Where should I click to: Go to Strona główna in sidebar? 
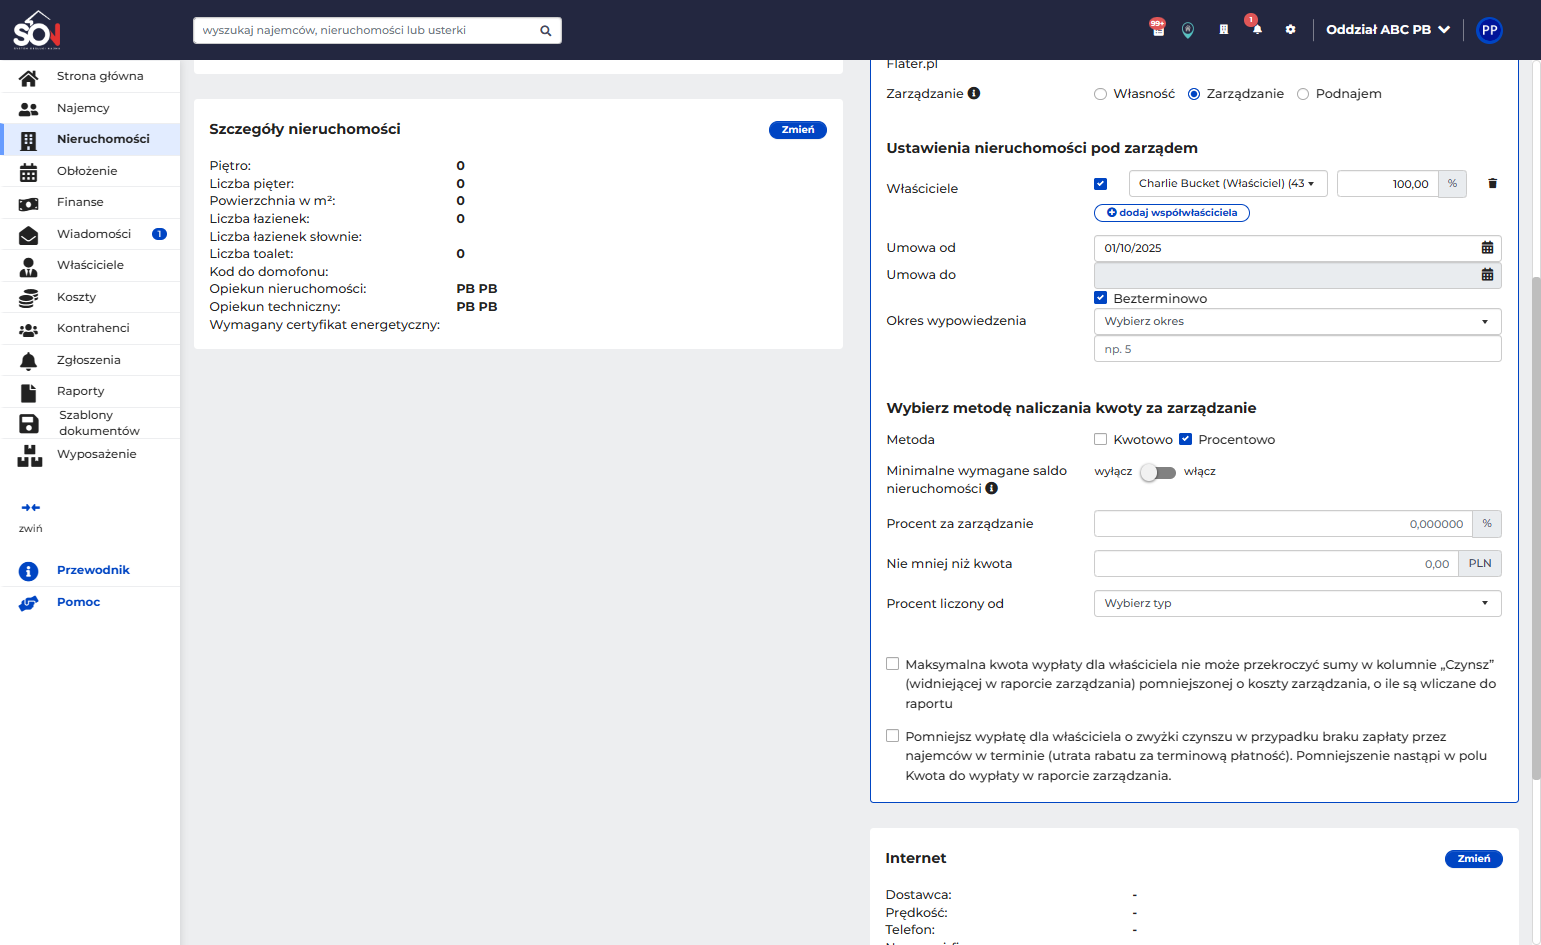tap(90, 77)
